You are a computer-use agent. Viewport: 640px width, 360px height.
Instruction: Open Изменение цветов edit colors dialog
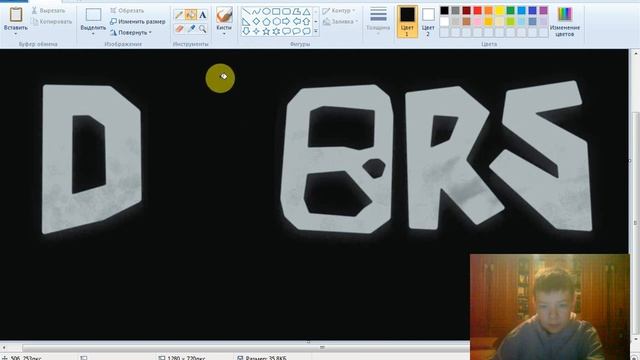[x=565, y=22]
